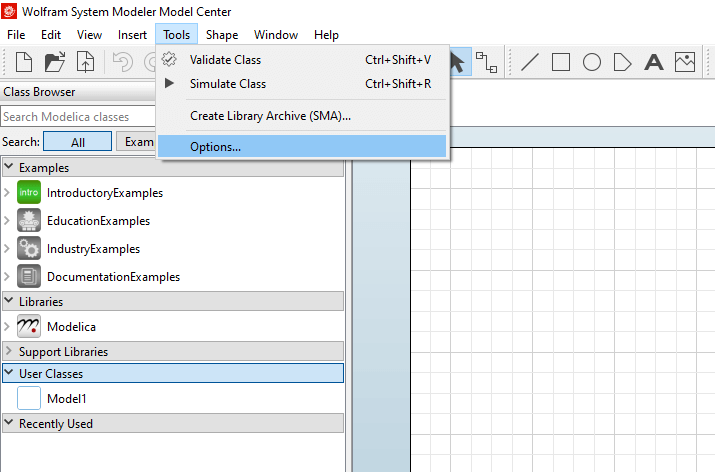Screen dimensions: 715x472
Task: Open the Insert menu
Action: coord(132,35)
